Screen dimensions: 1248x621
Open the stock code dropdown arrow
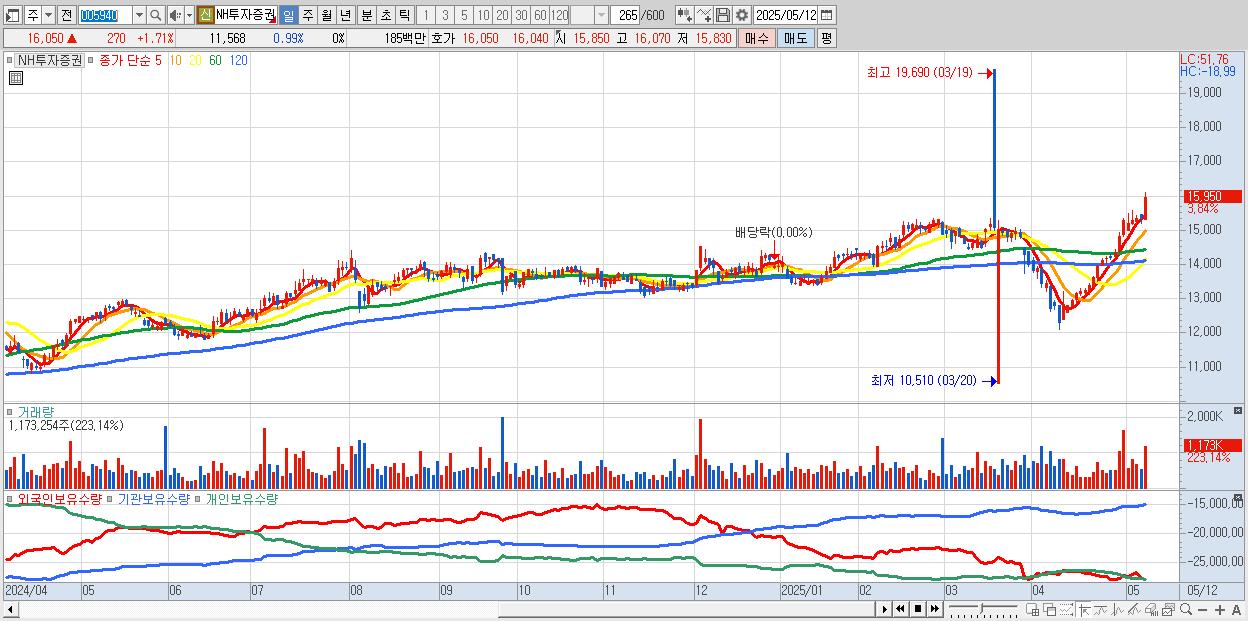point(138,15)
